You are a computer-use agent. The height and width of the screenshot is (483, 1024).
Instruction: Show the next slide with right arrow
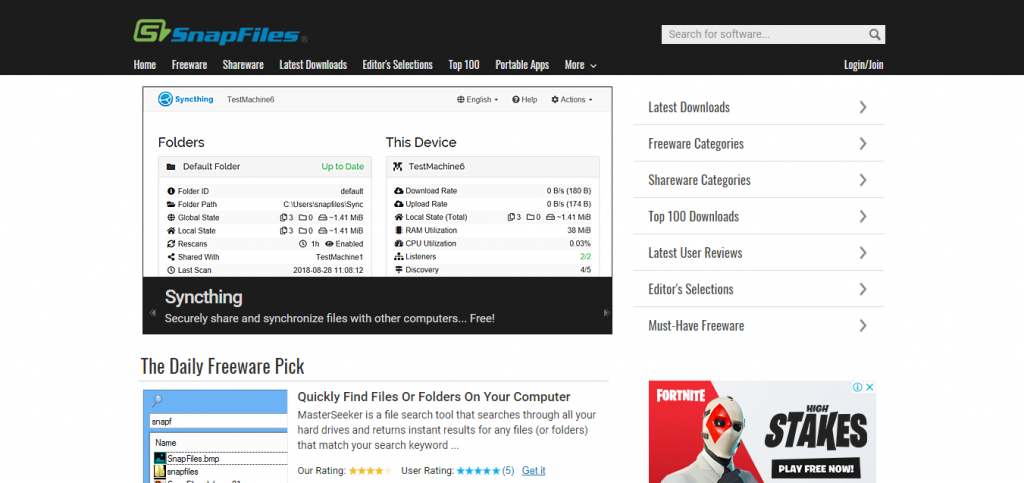coord(606,313)
